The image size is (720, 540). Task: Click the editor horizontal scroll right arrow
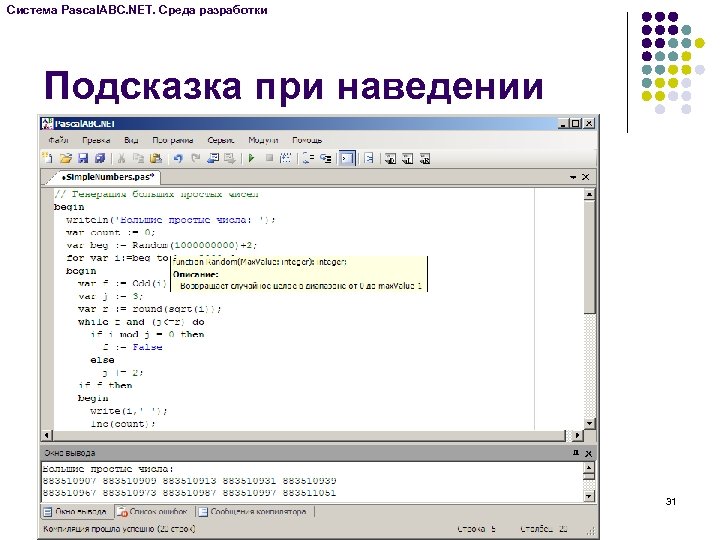tap(578, 435)
